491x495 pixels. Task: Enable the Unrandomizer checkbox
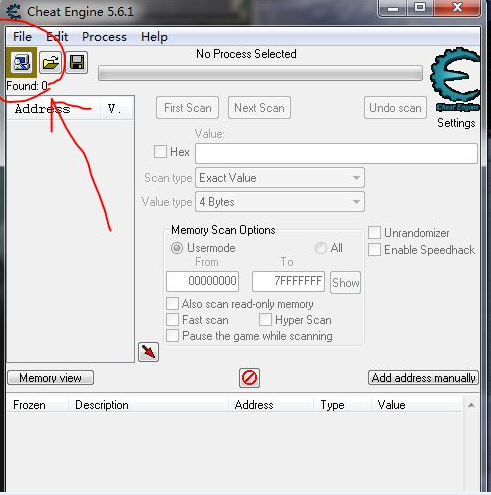[x=374, y=233]
